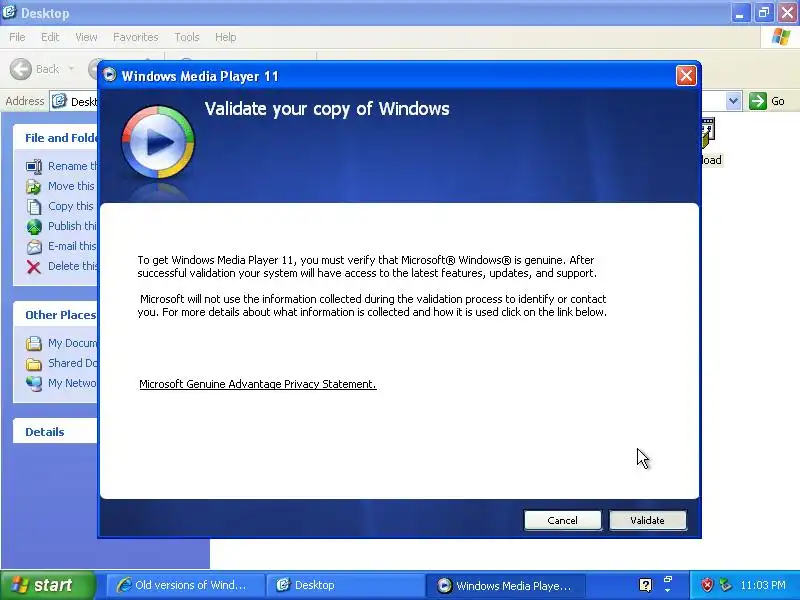Click the red X Delete this file icon
800x600 pixels.
(34, 267)
